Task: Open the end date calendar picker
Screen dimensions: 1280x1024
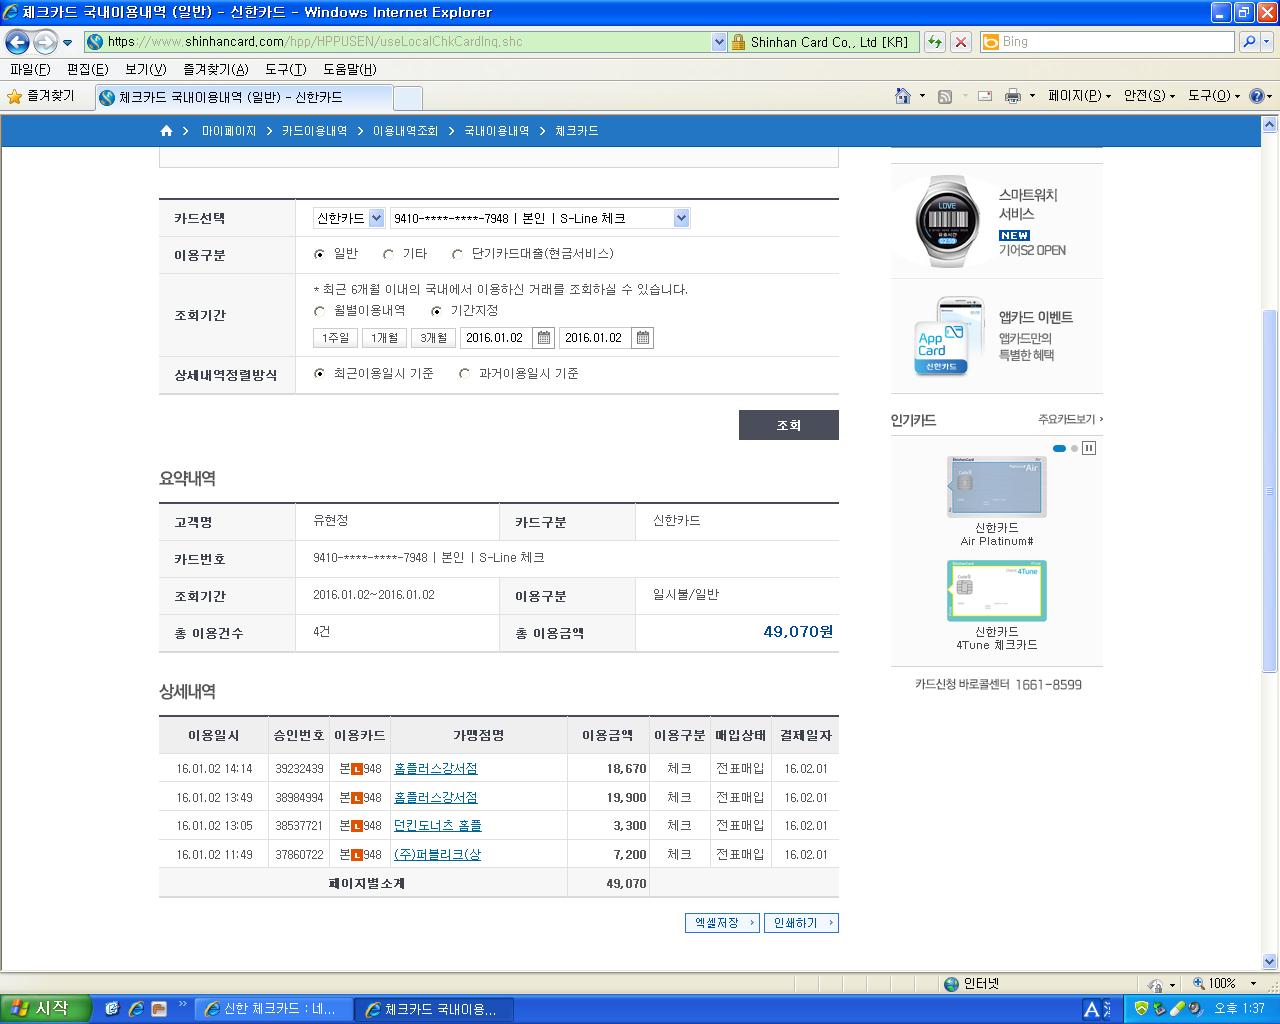Action: pyautogui.click(x=643, y=338)
